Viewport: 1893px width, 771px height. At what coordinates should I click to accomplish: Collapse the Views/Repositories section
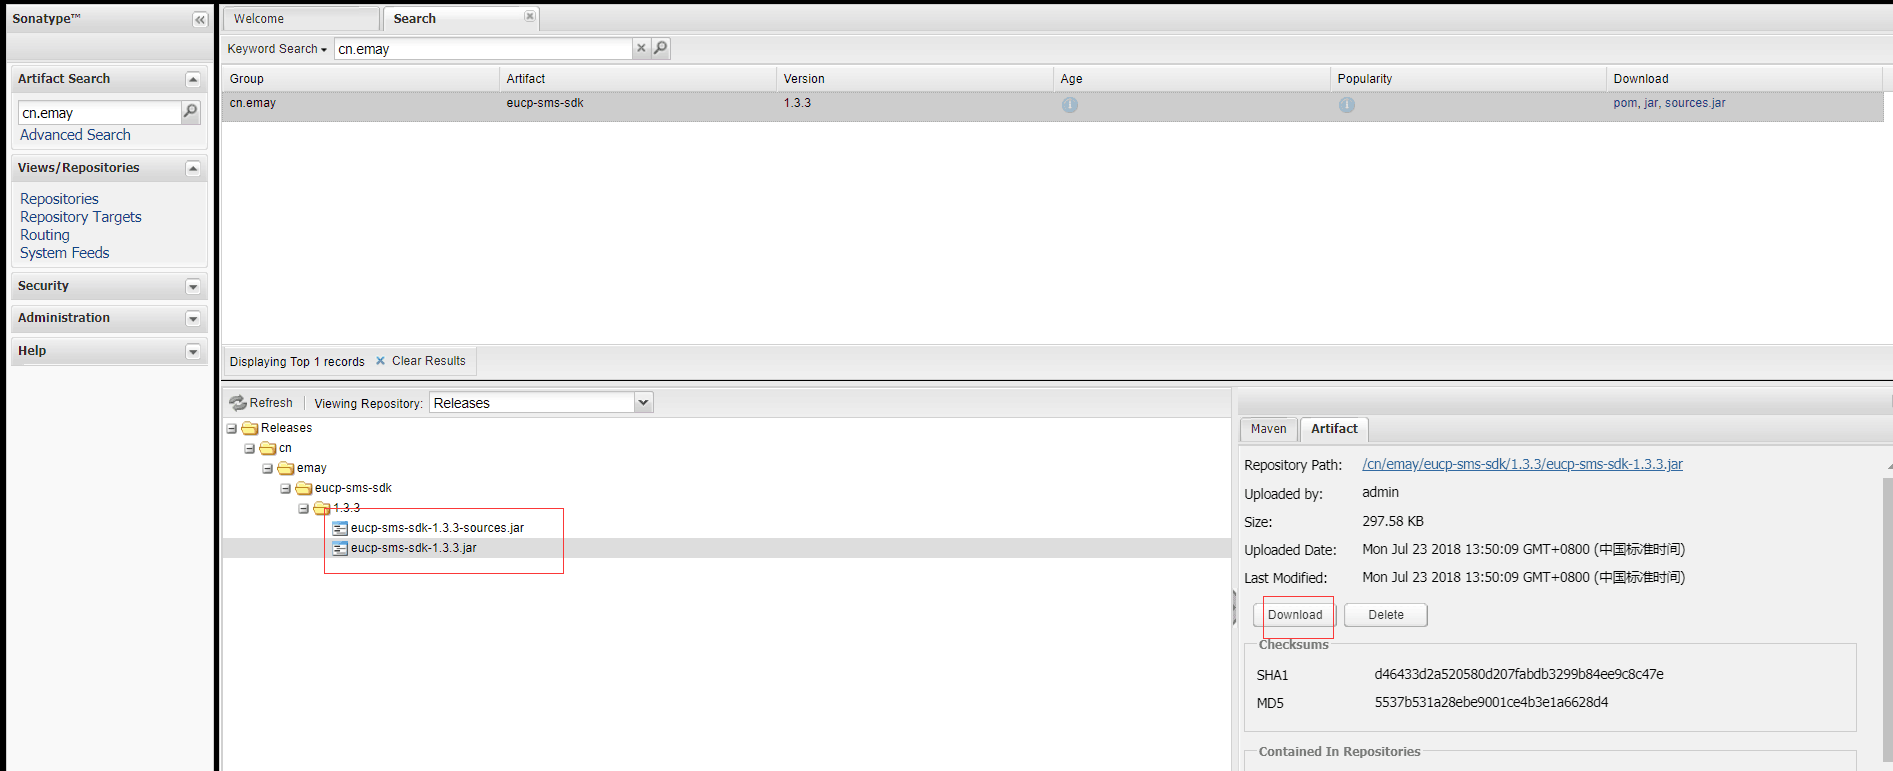pos(193,169)
